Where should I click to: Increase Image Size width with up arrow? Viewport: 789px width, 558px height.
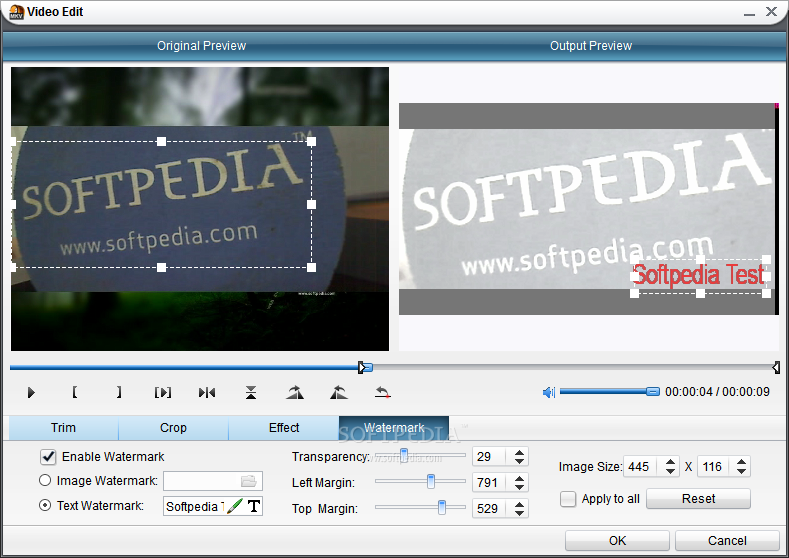[x=670, y=462]
